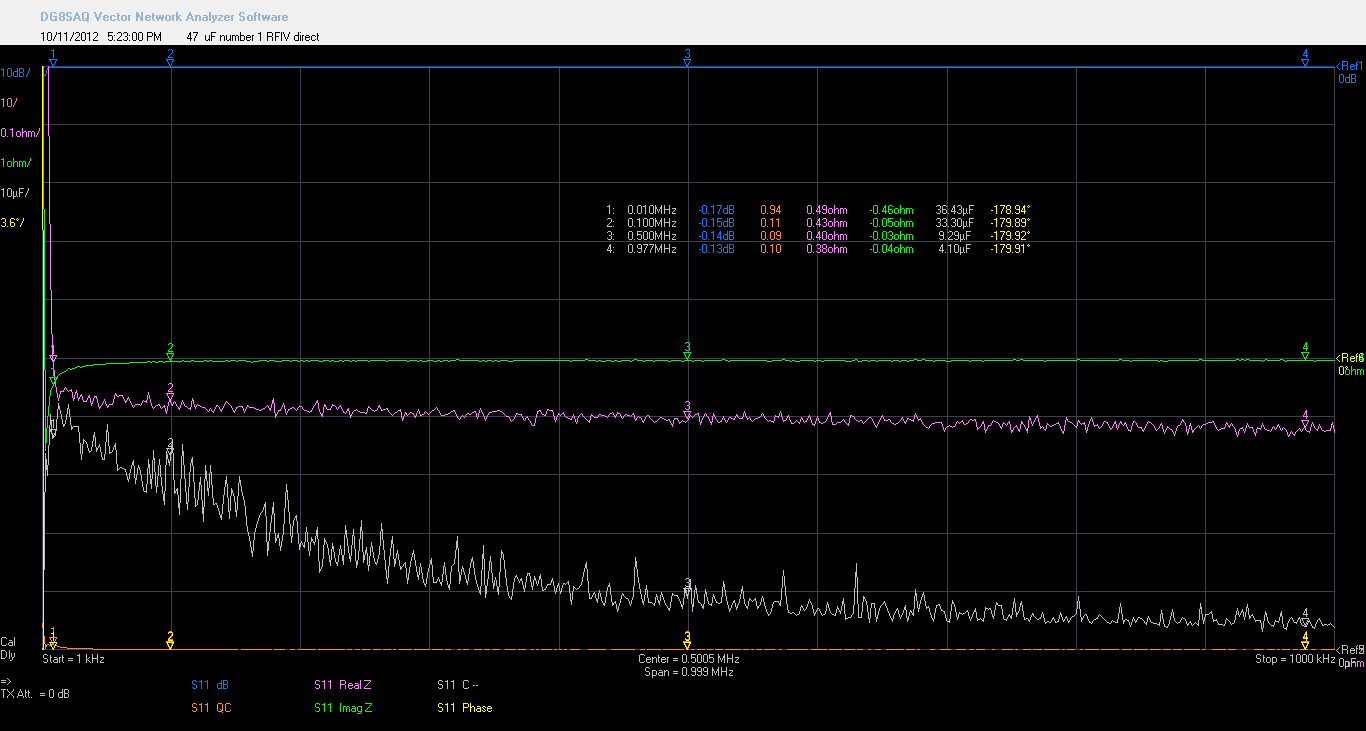Click the TX Att. = 0 dB setting

pos(35,694)
